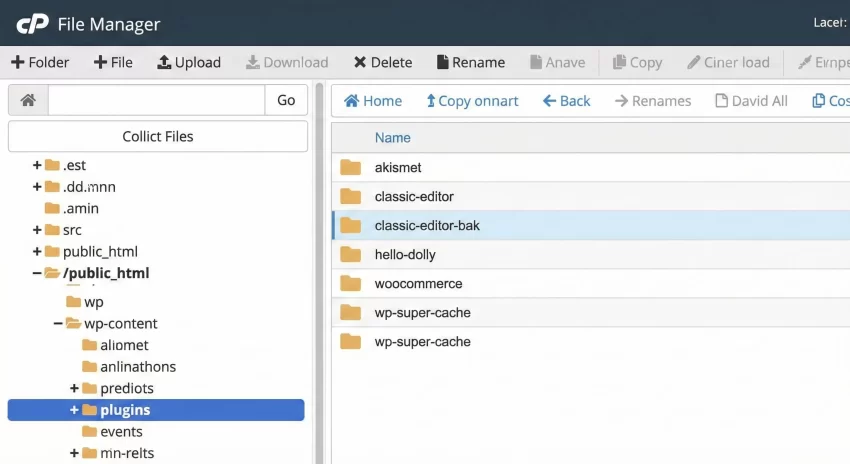
Task: Select .amin folder in tree
Action: (81, 208)
